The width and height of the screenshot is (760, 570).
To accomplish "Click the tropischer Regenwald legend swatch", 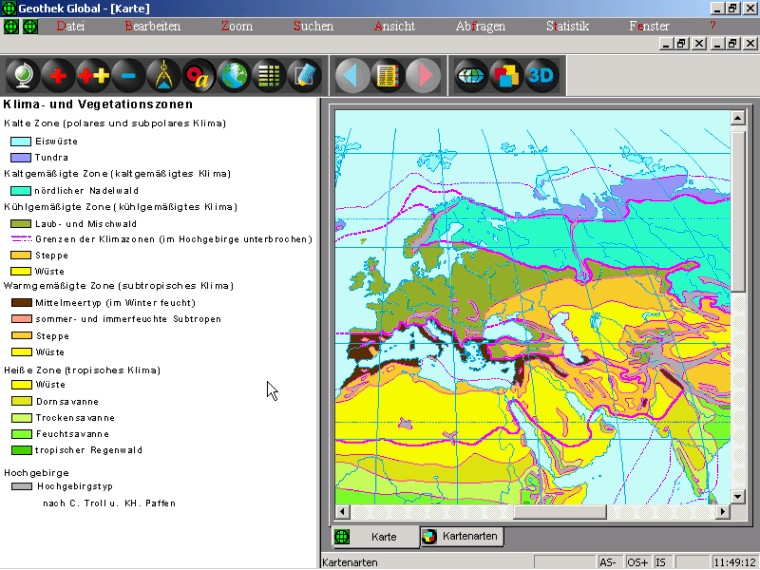I will pyautogui.click(x=20, y=450).
